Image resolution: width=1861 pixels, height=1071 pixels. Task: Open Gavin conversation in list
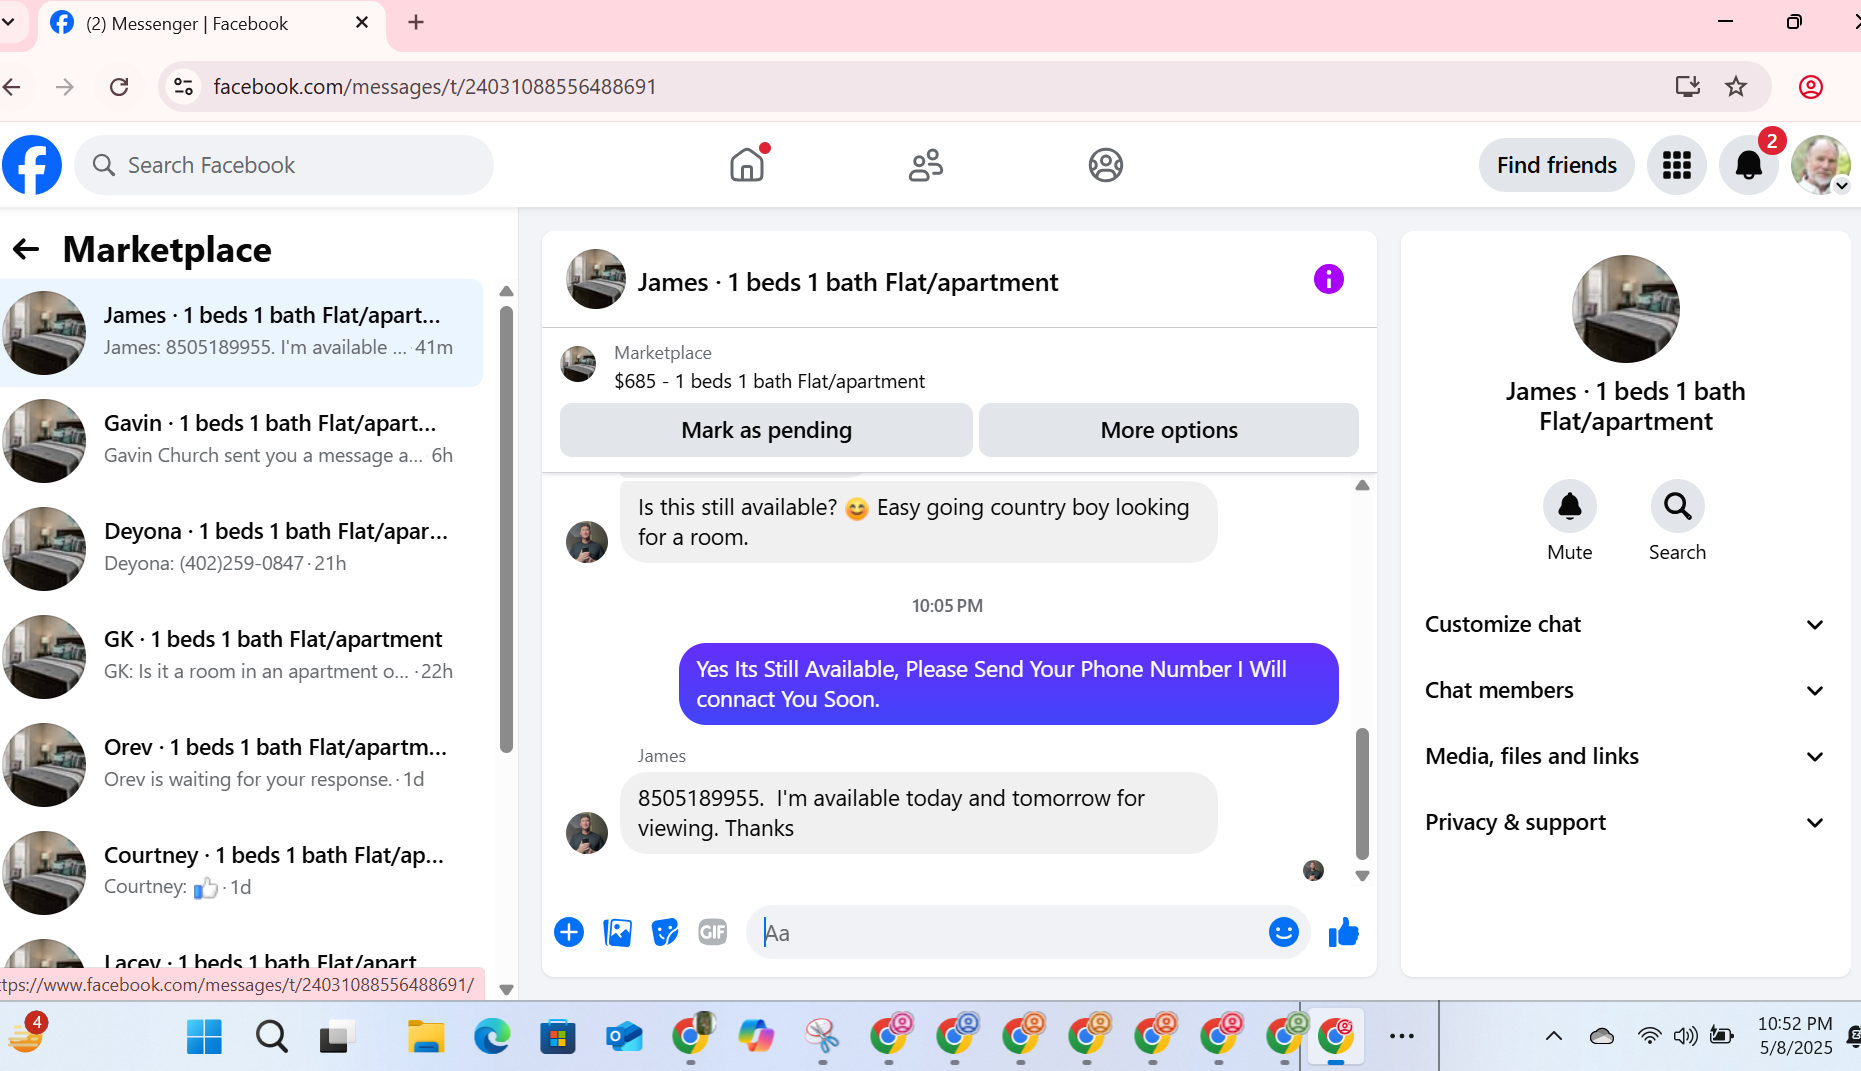[x=241, y=440]
